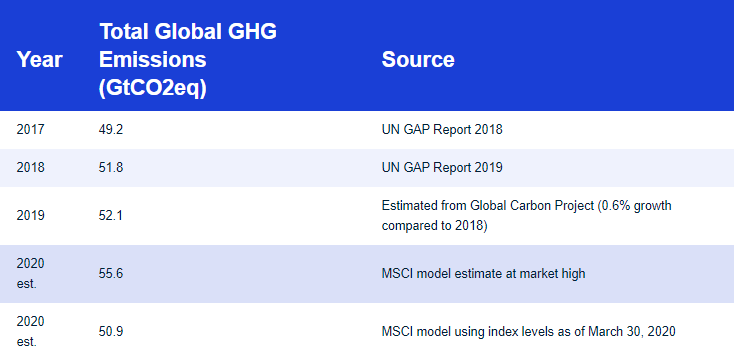Select the year 2018 cell
This screenshot has height=360, width=734.
[x=30, y=168]
